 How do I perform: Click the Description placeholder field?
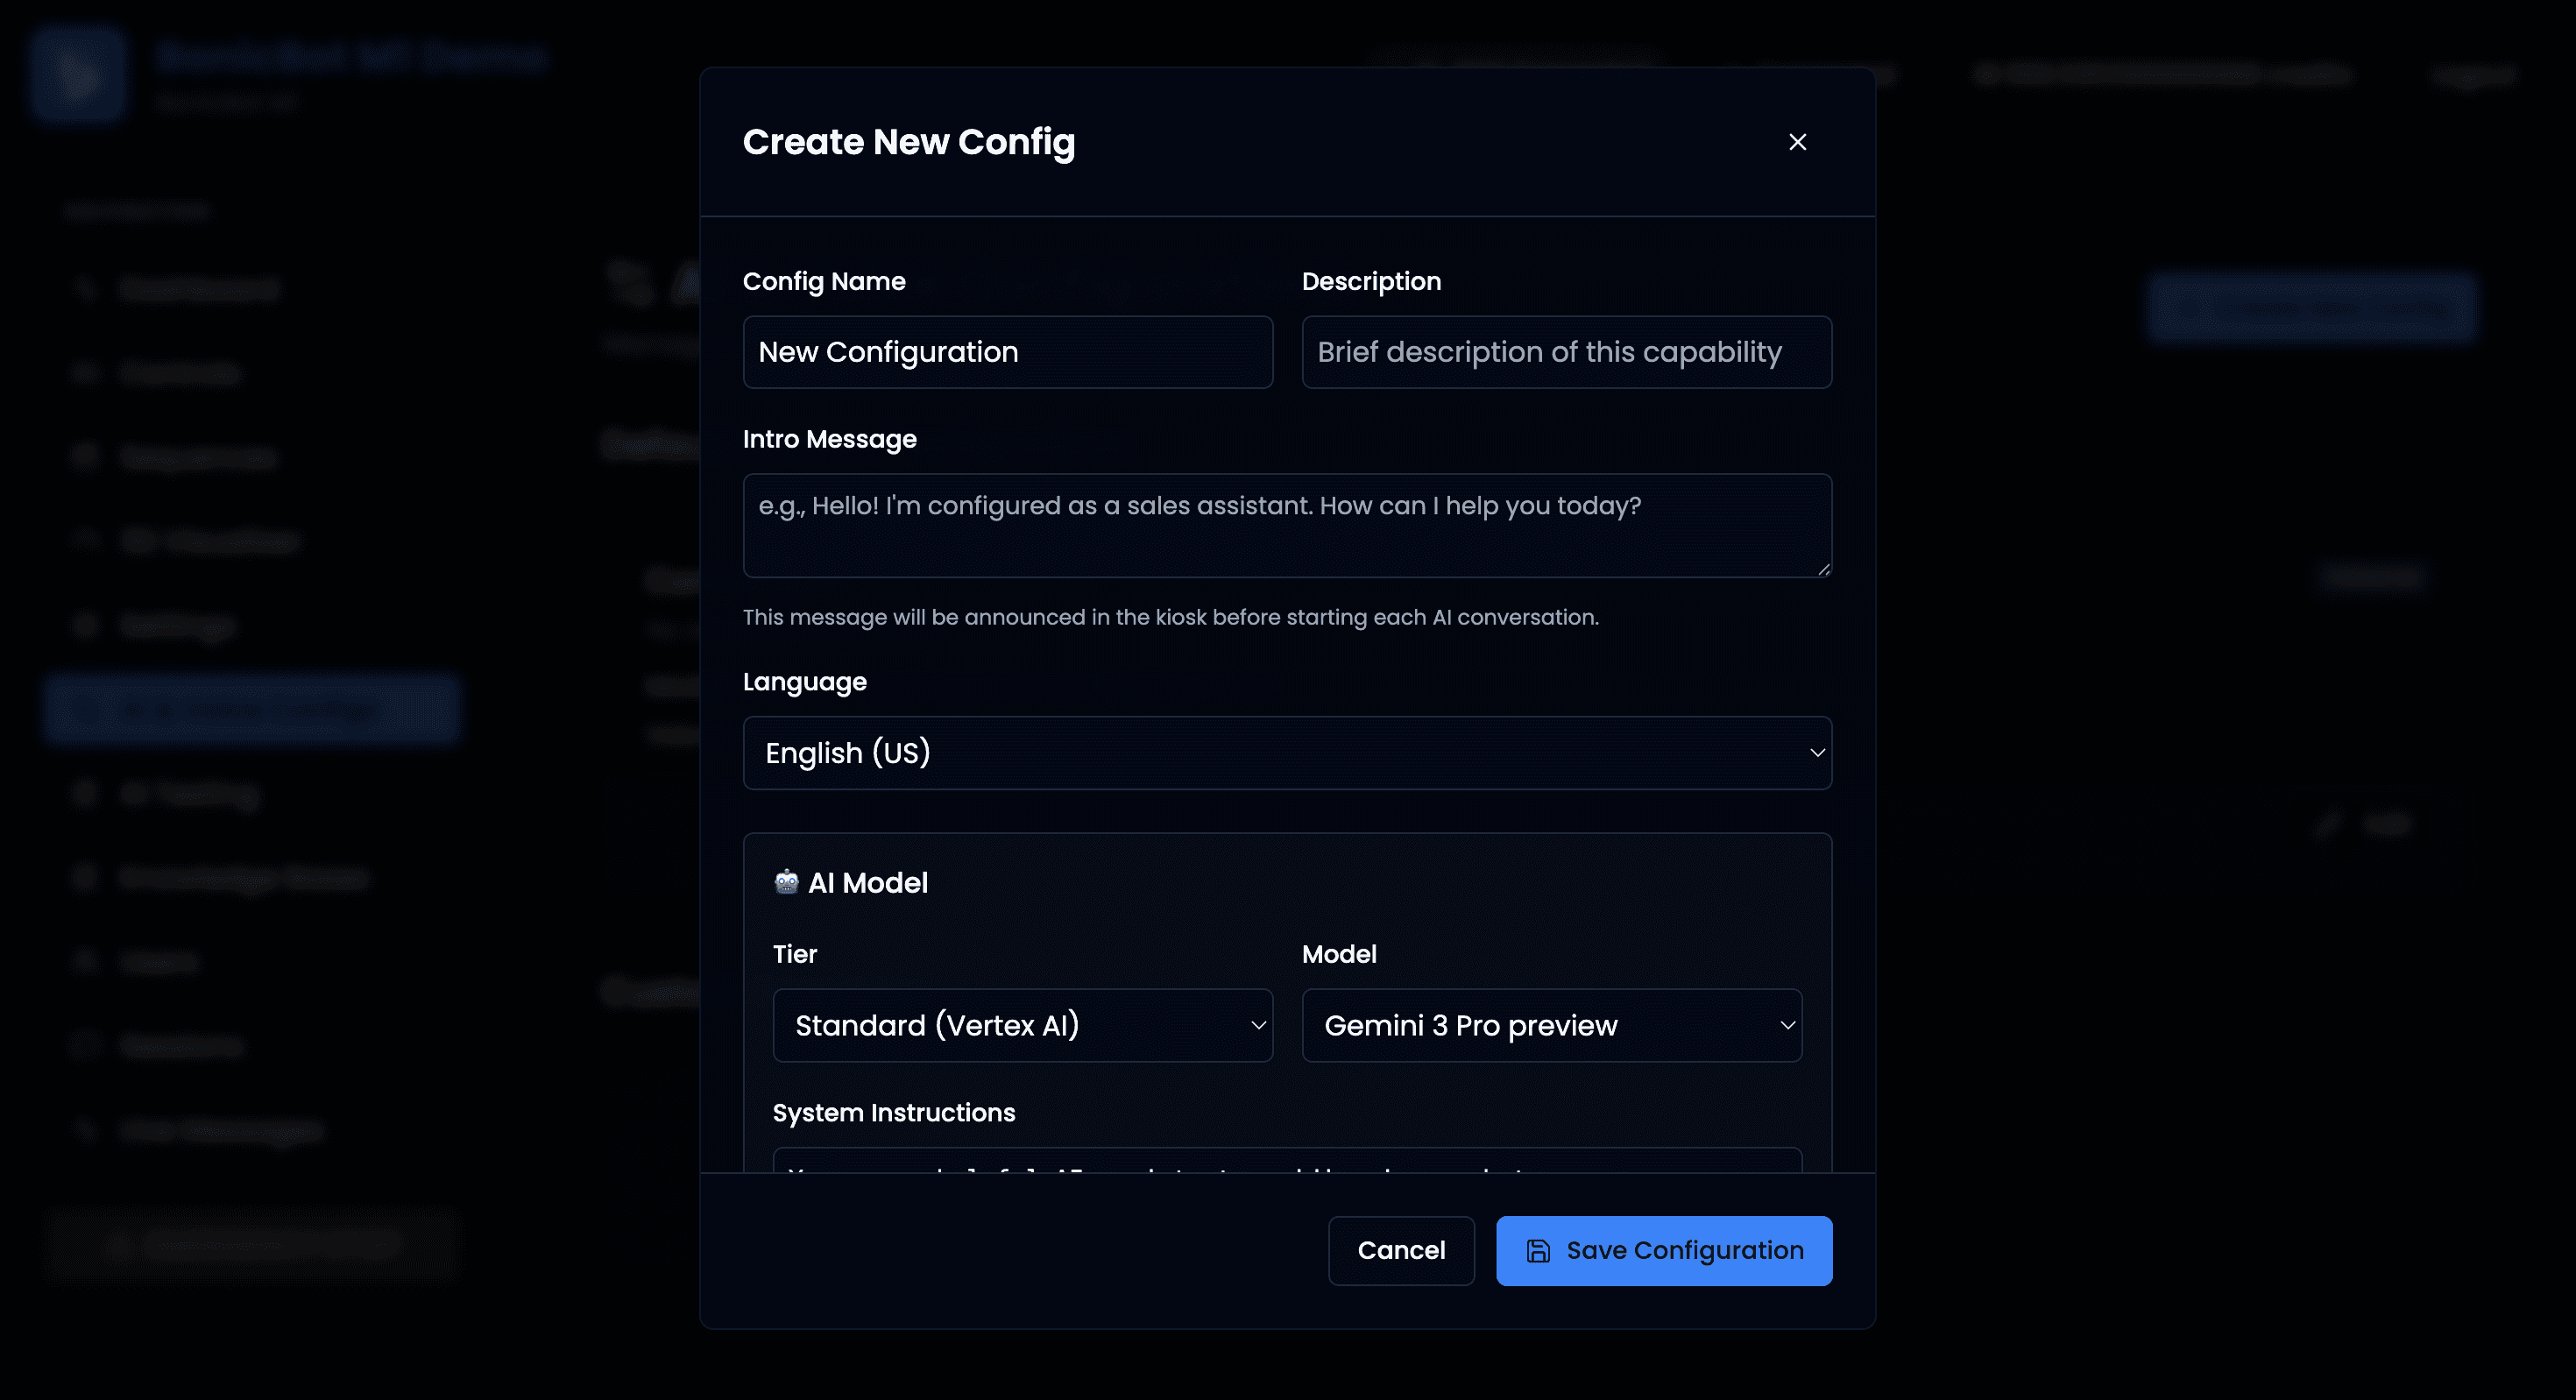1566,352
